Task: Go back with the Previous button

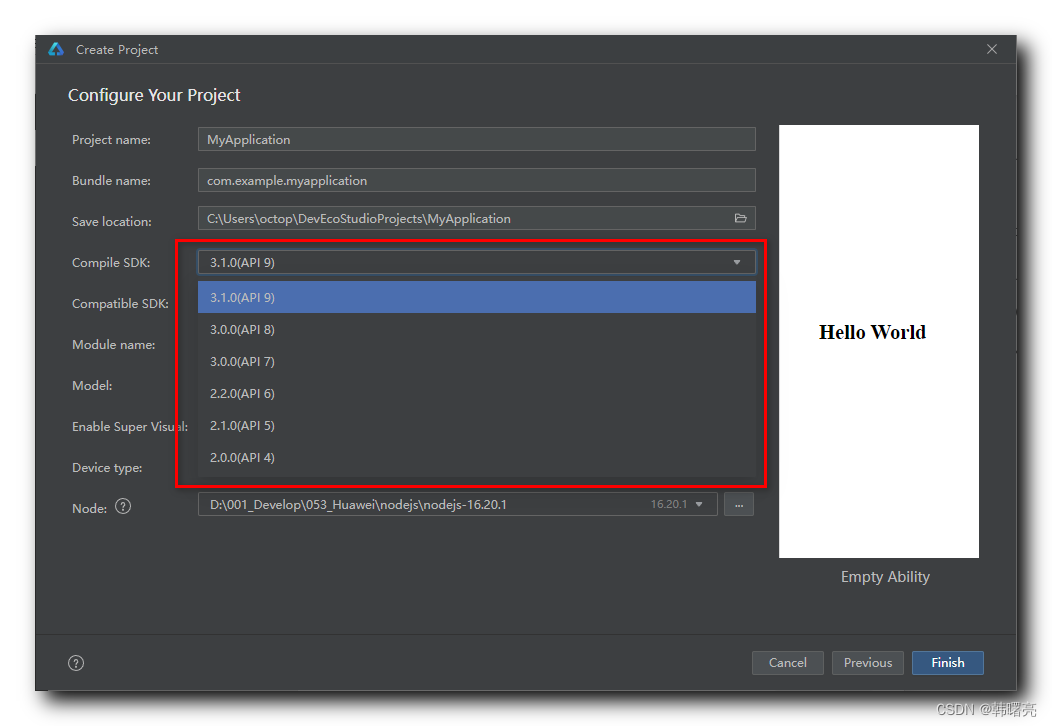Action: click(867, 662)
